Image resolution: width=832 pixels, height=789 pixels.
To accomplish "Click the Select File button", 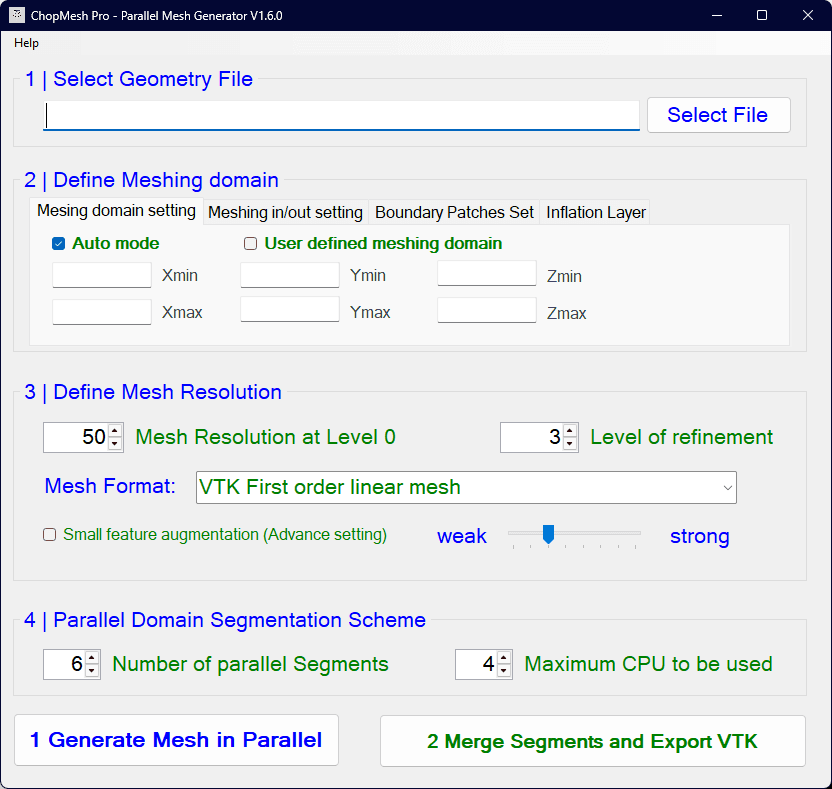I will (718, 115).
